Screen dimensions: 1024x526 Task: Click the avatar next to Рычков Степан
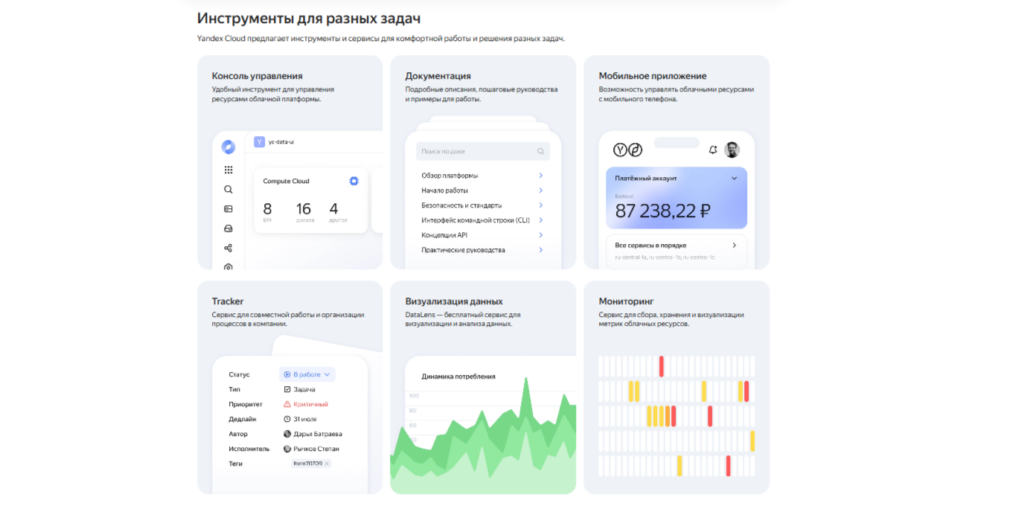[x=287, y=449]
